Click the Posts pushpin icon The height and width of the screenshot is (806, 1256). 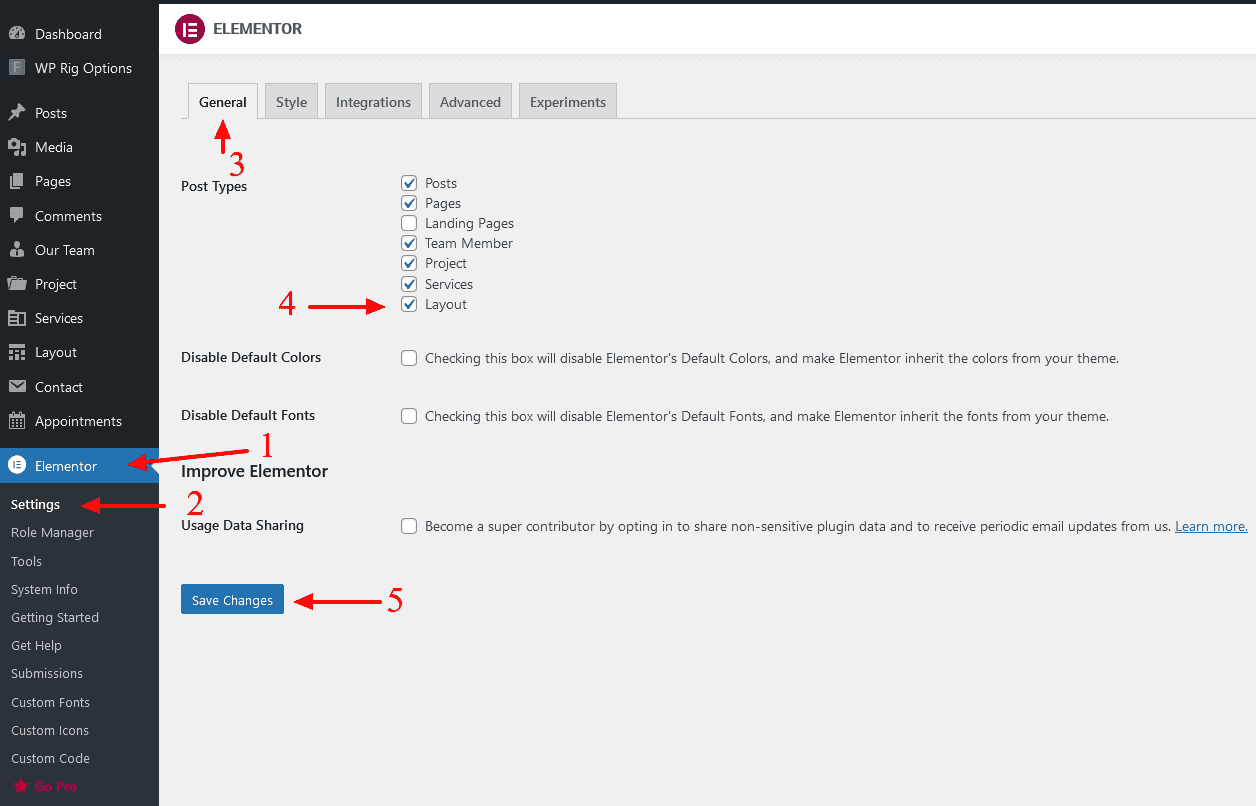[x=16, y=113]
